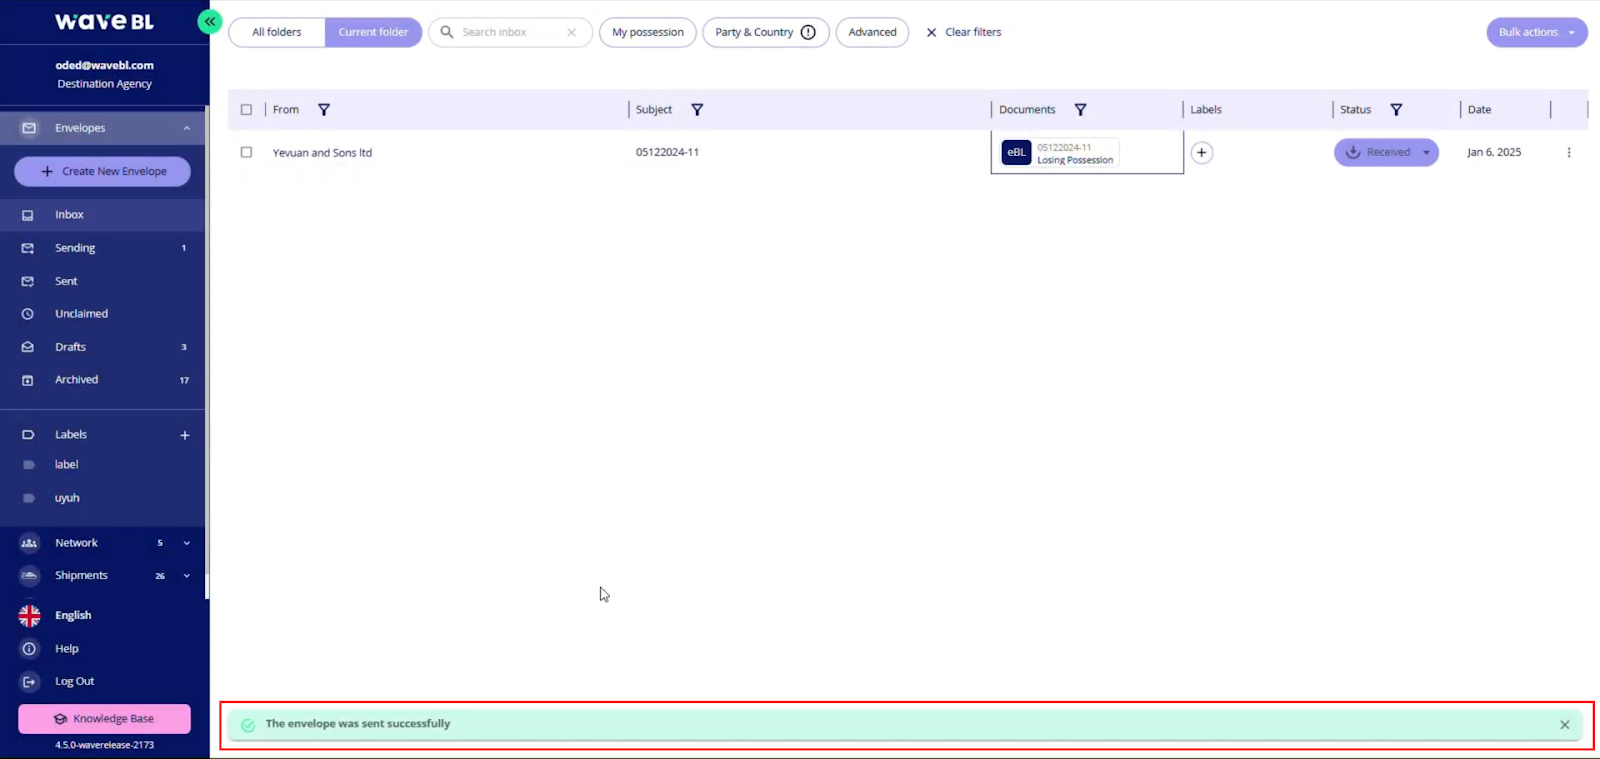This screenshot has height=759, width=1600.
Task: Click the Help info icon
Action: coord(29,649)
